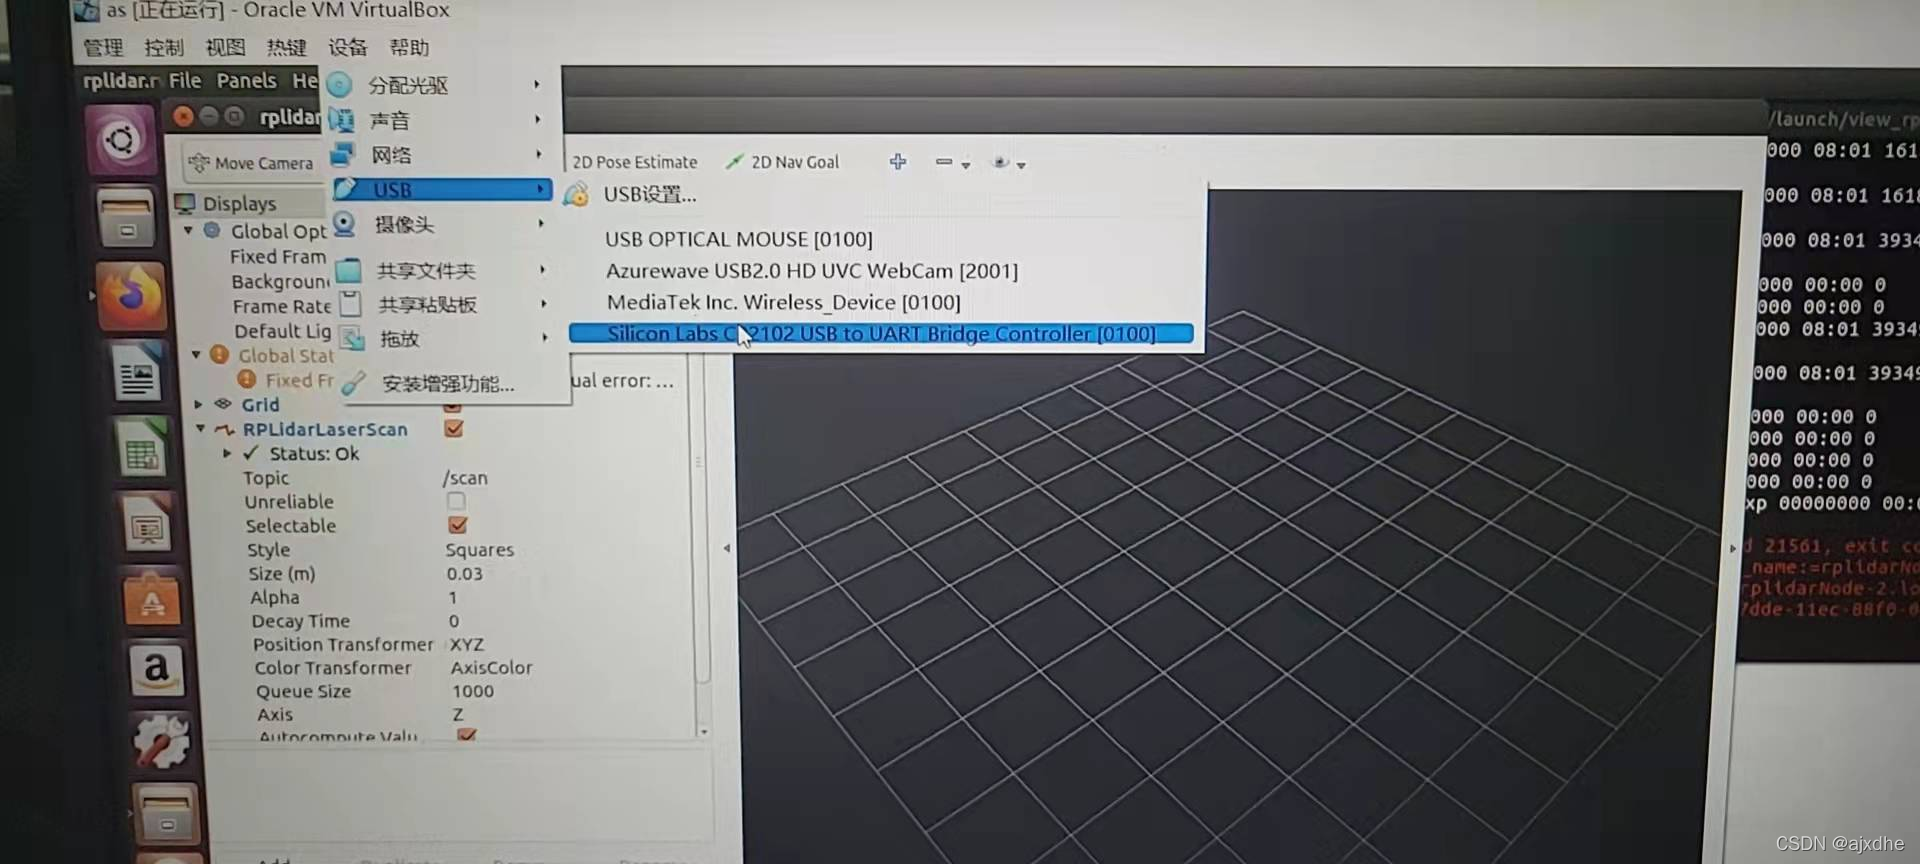Open dropdown arrow beside the minus tool
The image size is (1920, 864).
[966, 165]
